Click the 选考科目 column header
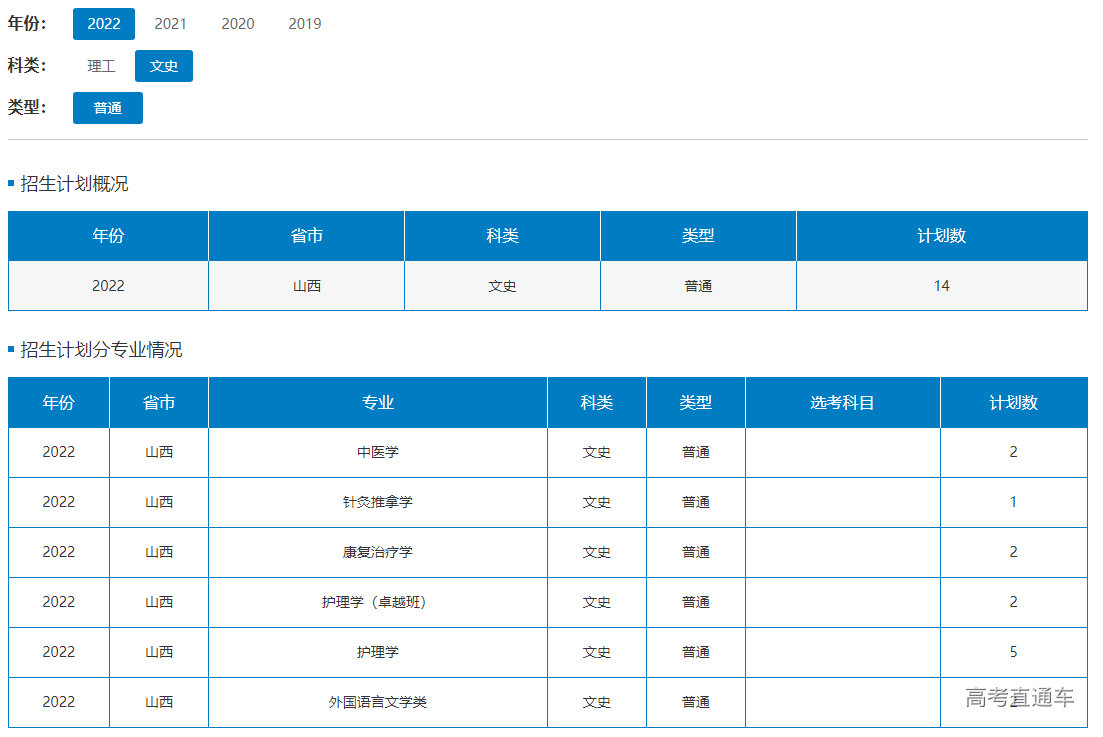 pyautogui.click(x=842, y=402)
